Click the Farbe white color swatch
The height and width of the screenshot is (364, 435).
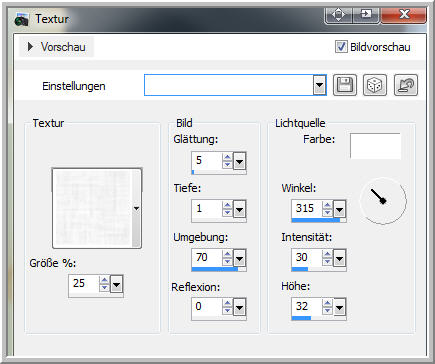click(375, 146)
